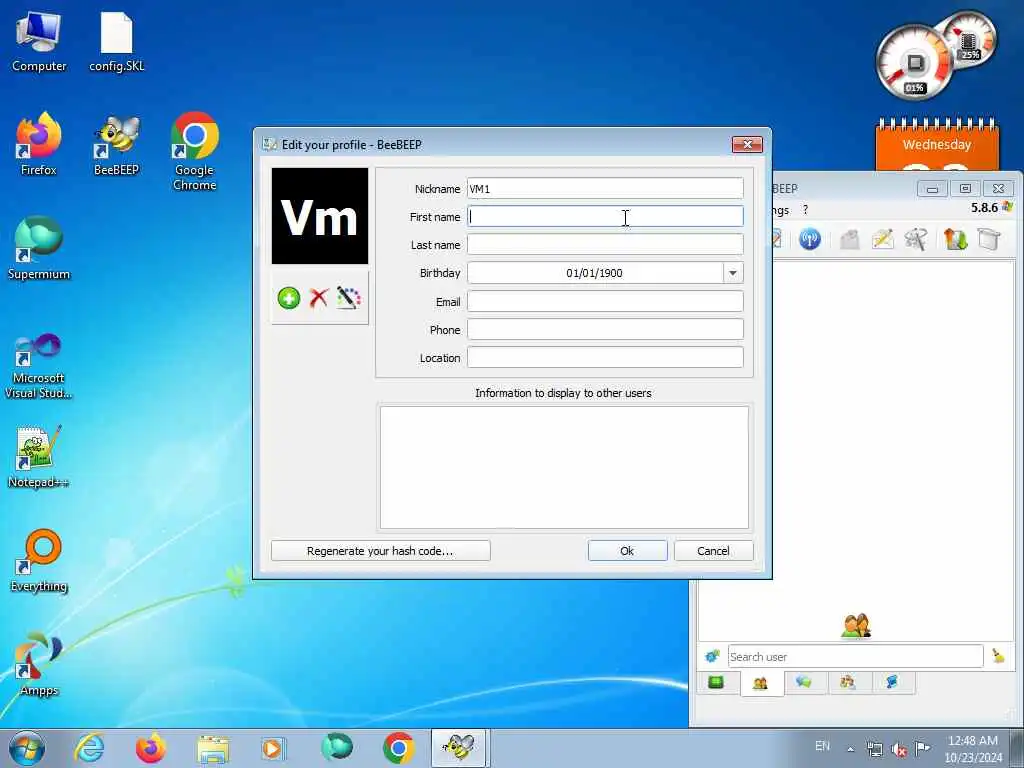Screen dimensions: 1024x768
Task: Click the Wednesday calendar gadget
Action: (x=936, y=145)
